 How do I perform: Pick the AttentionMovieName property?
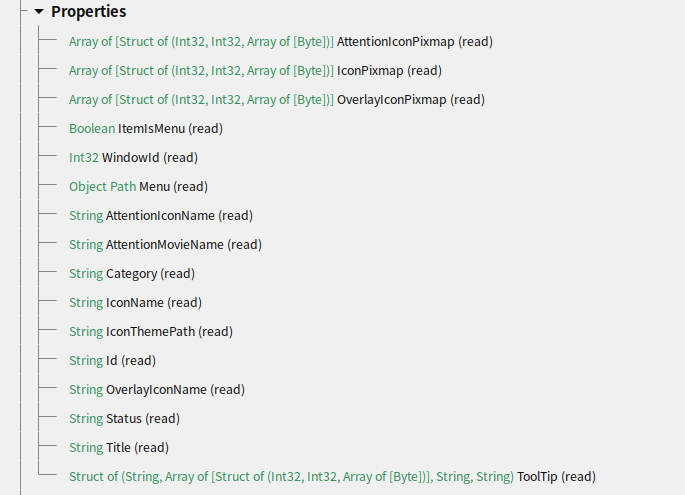pos(165,245)
